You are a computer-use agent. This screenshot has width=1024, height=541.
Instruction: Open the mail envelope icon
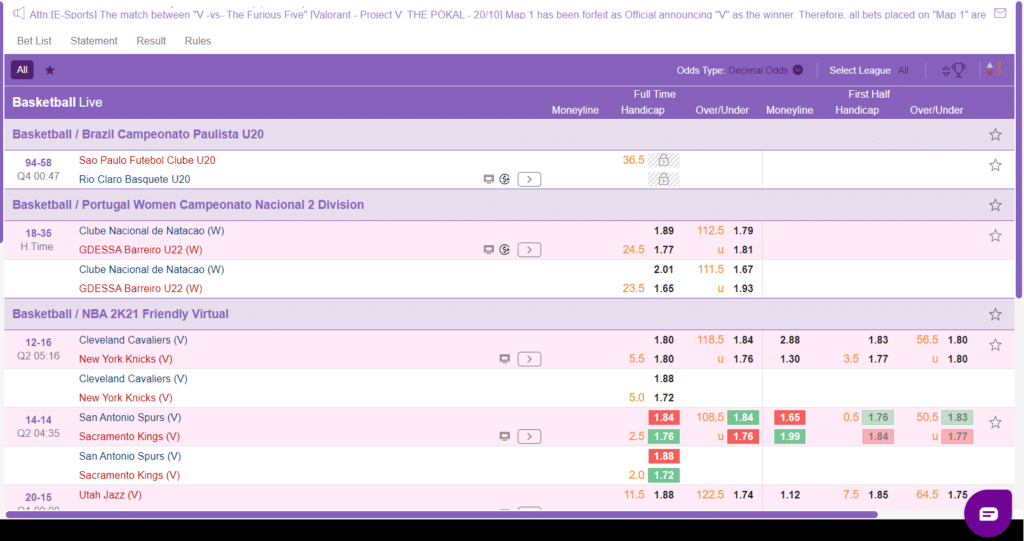999,13
